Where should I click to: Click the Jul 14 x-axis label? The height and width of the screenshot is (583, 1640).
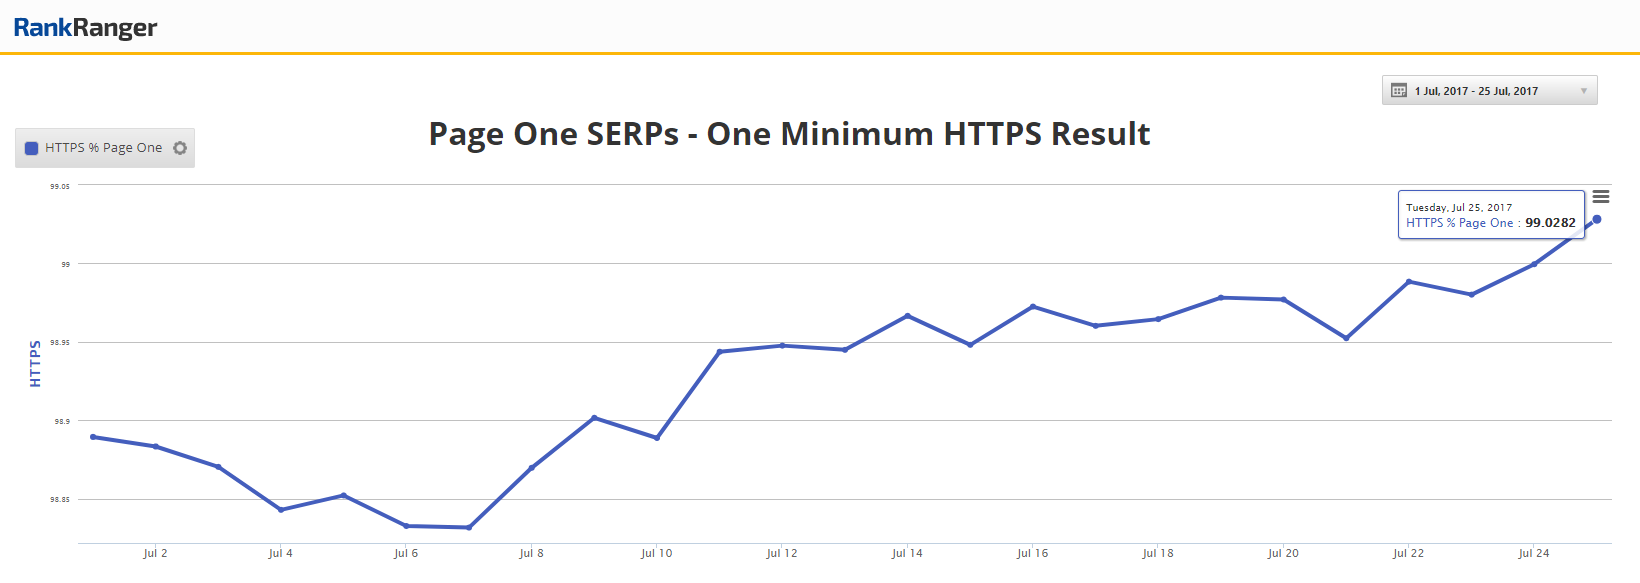907,553
